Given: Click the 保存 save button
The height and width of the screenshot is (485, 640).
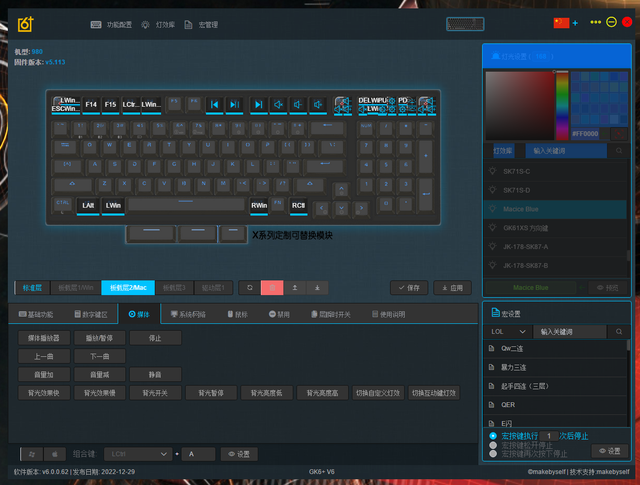Looking at the screenshot, I should click(x=409, y=288).
